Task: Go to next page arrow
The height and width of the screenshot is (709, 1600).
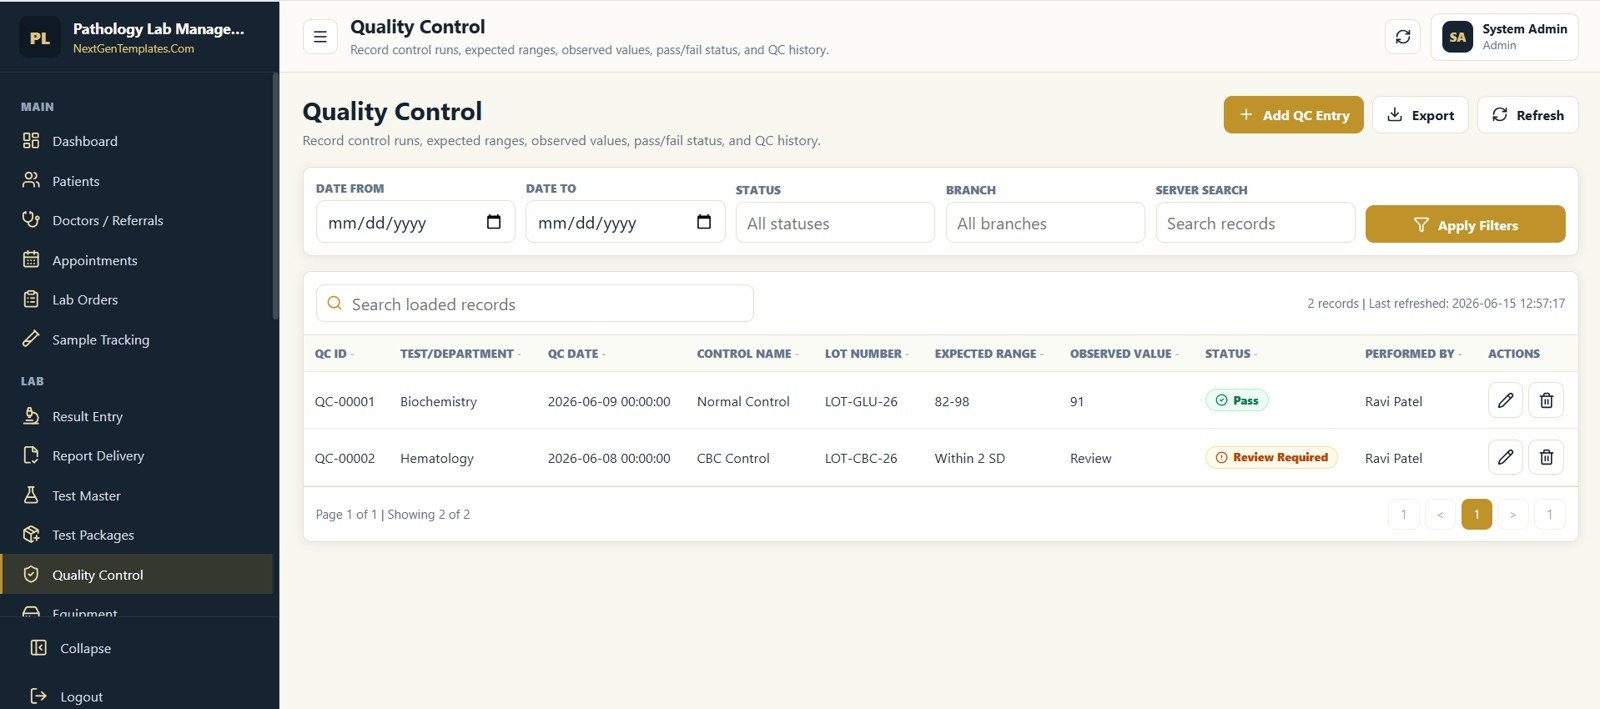Action: 1513,514
